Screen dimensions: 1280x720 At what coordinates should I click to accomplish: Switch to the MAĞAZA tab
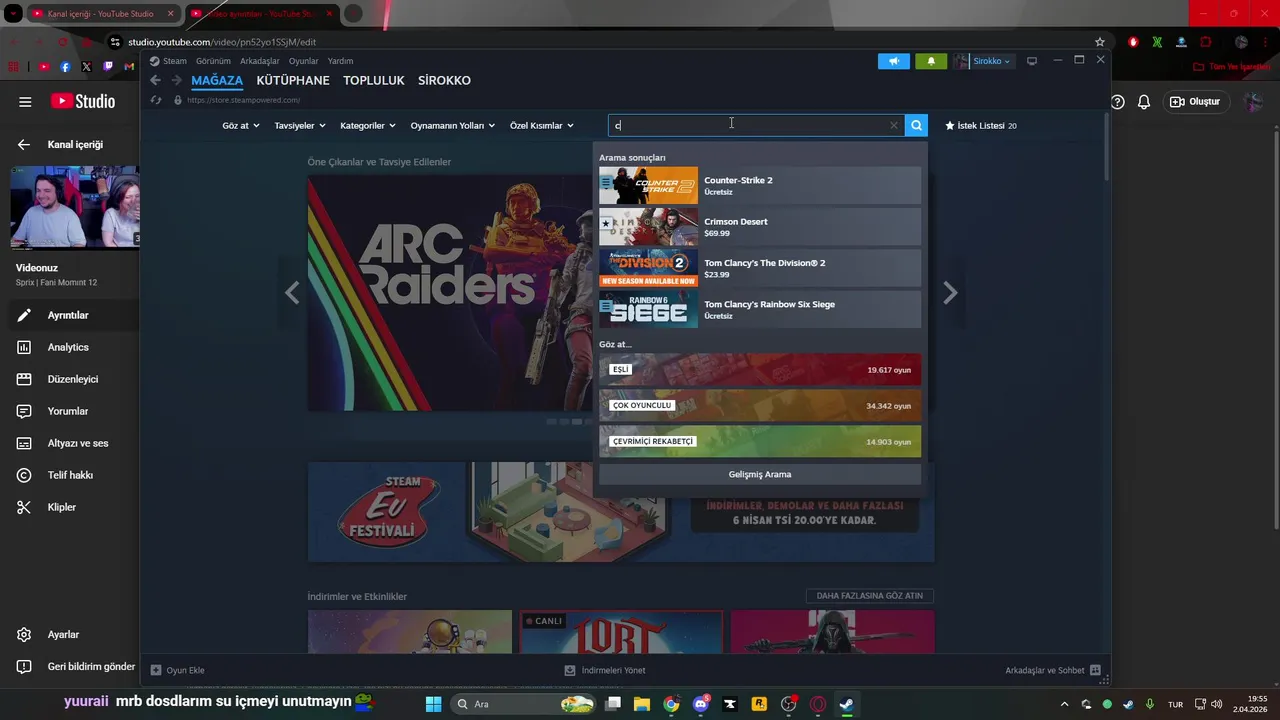point(217,81)
